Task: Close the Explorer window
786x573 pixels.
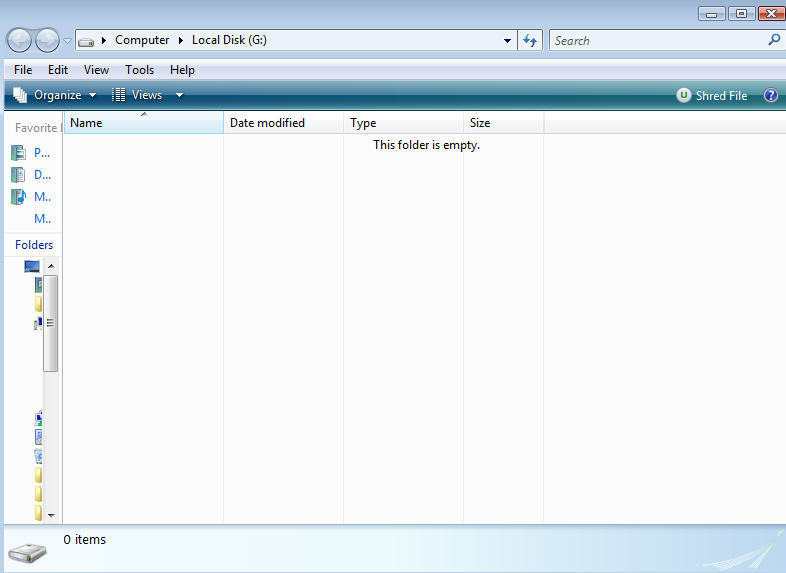Action: pyautogui.click(x=771, y=14)
